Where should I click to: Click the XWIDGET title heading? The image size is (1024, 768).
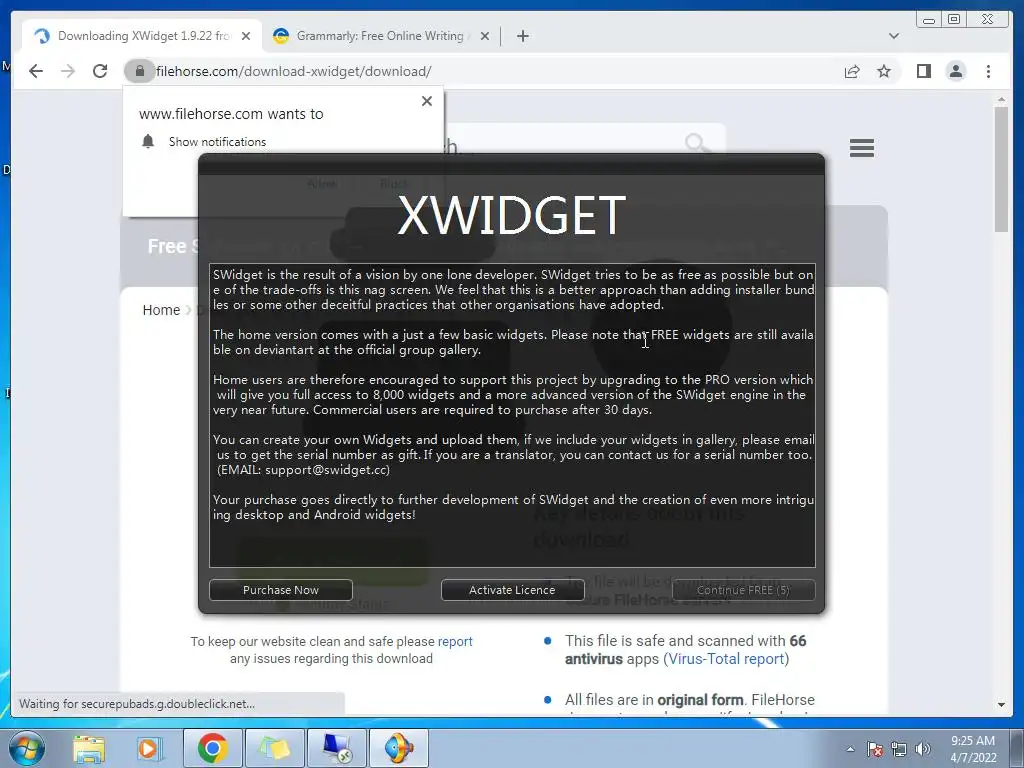pyautogui.click(x=511, y=215)
